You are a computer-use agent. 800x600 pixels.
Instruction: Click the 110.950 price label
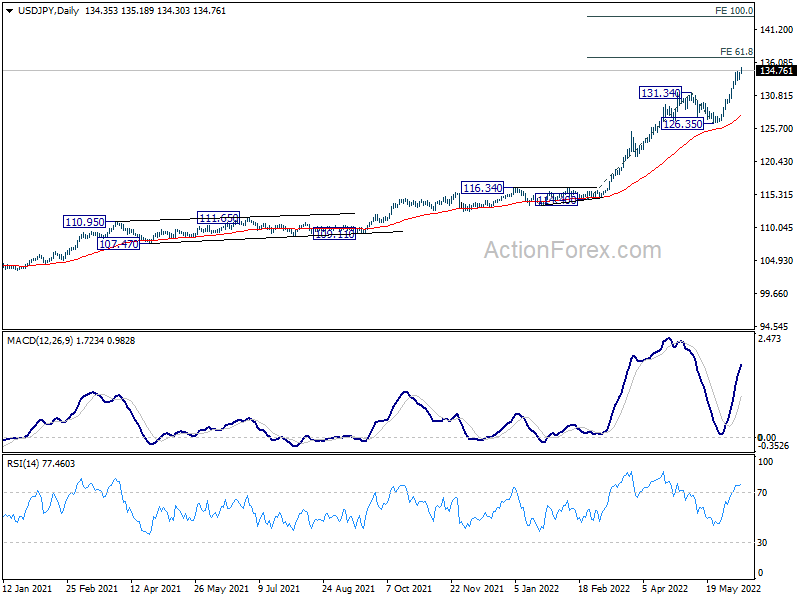pos(85,222)
